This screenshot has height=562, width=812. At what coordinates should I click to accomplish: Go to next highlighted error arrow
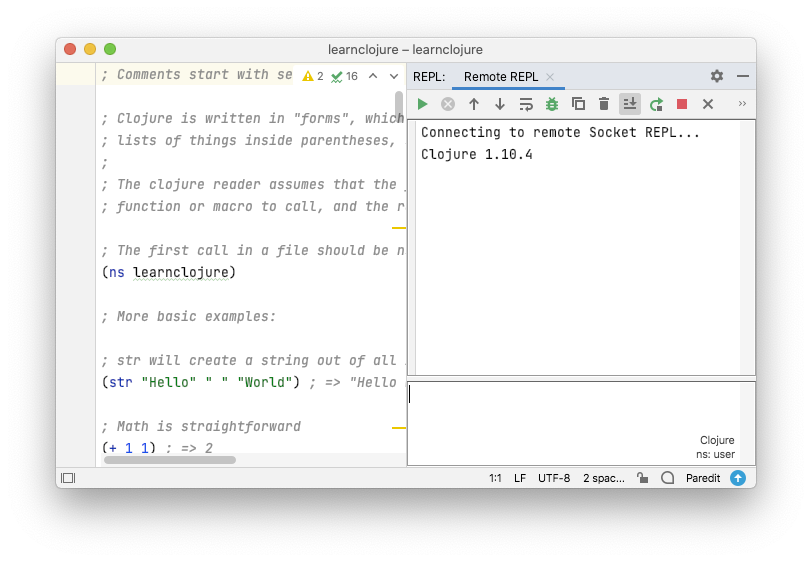pyautogui.click(x=394, y=76)
